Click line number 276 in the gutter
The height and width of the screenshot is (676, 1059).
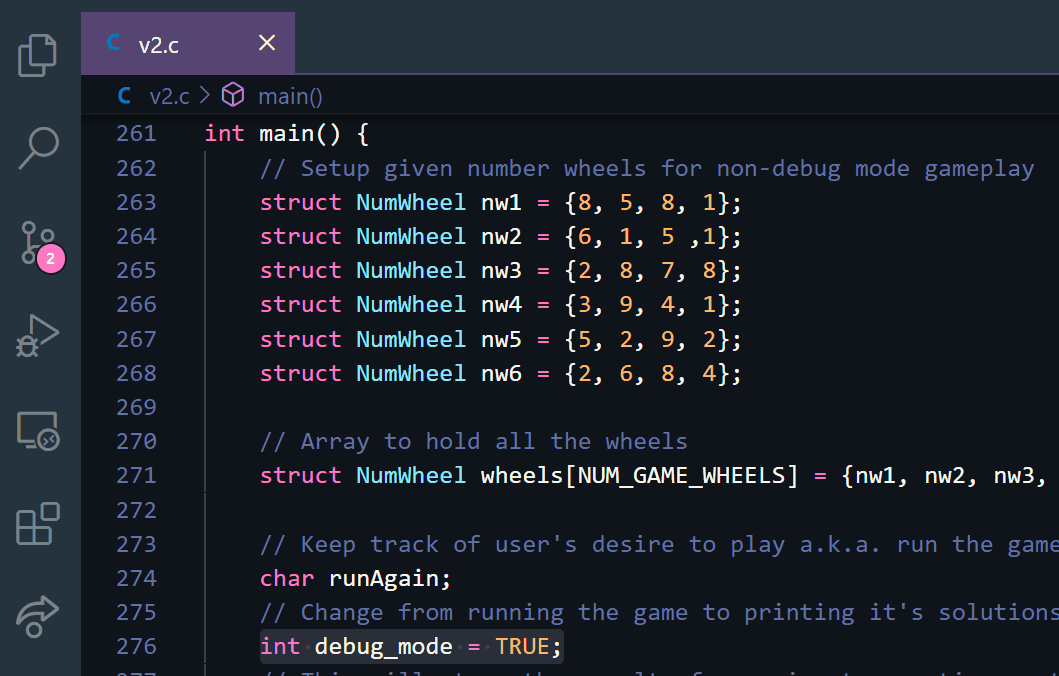pos(136,647)
